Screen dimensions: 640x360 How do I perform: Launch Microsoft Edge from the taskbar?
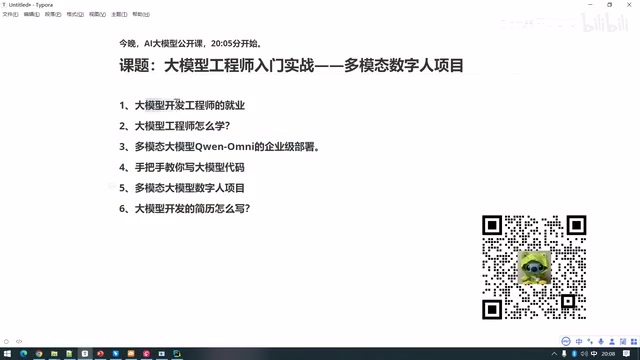[24, 353]
